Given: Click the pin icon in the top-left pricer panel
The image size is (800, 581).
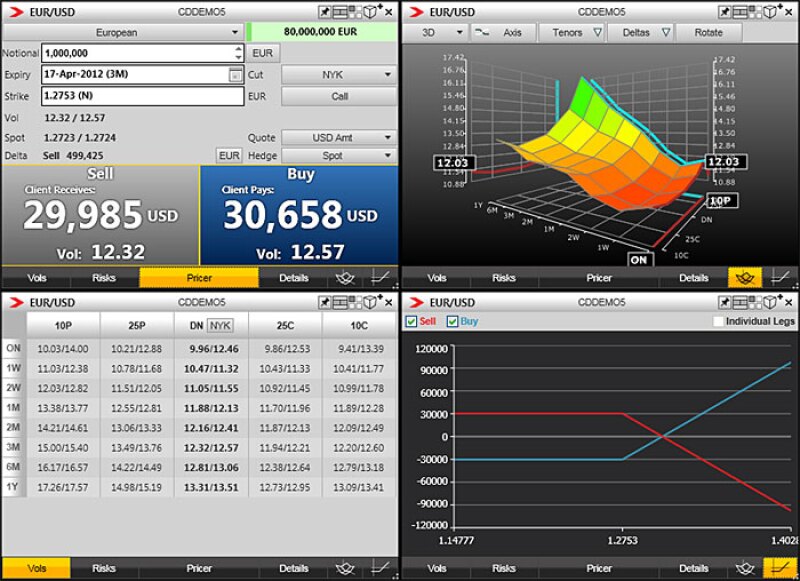Looking at the screenshot, I should click(x=326, y=11).
